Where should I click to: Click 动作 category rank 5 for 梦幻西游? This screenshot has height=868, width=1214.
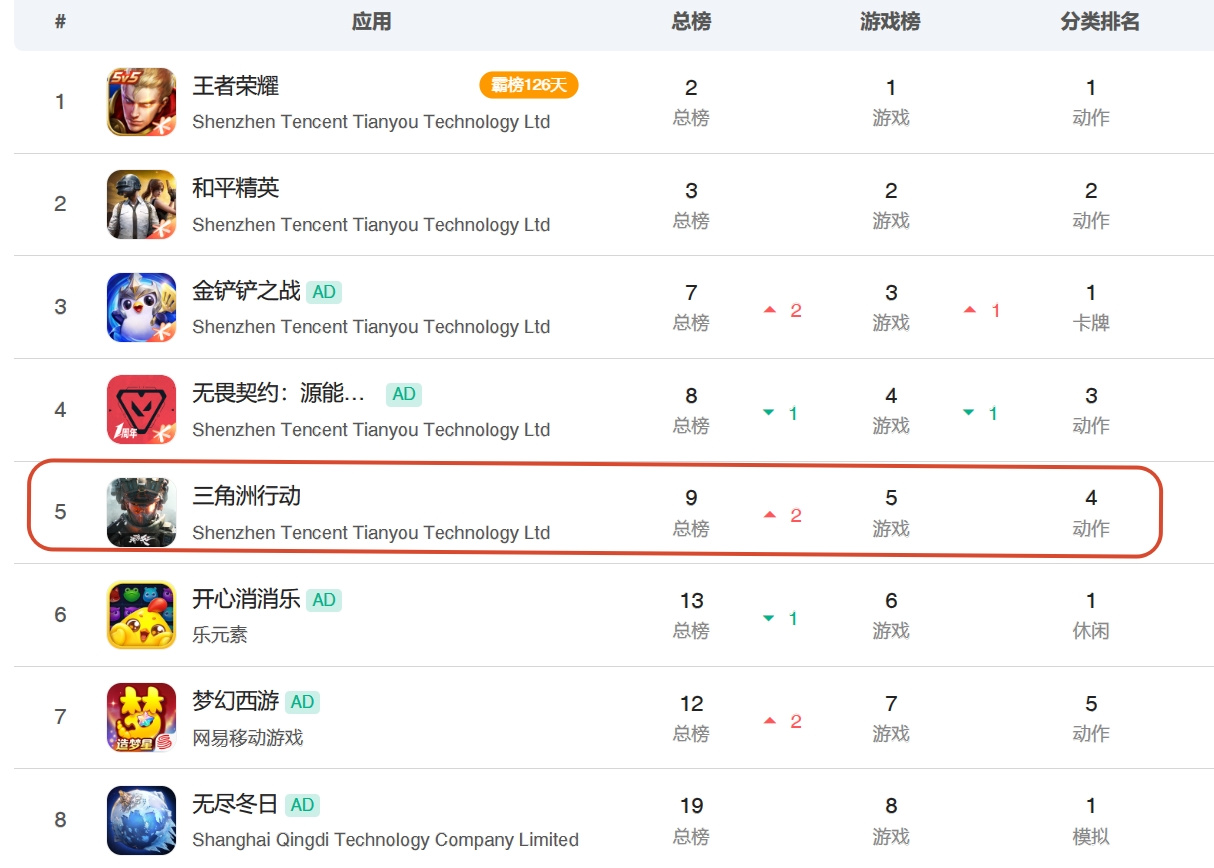click(1091, 718)
